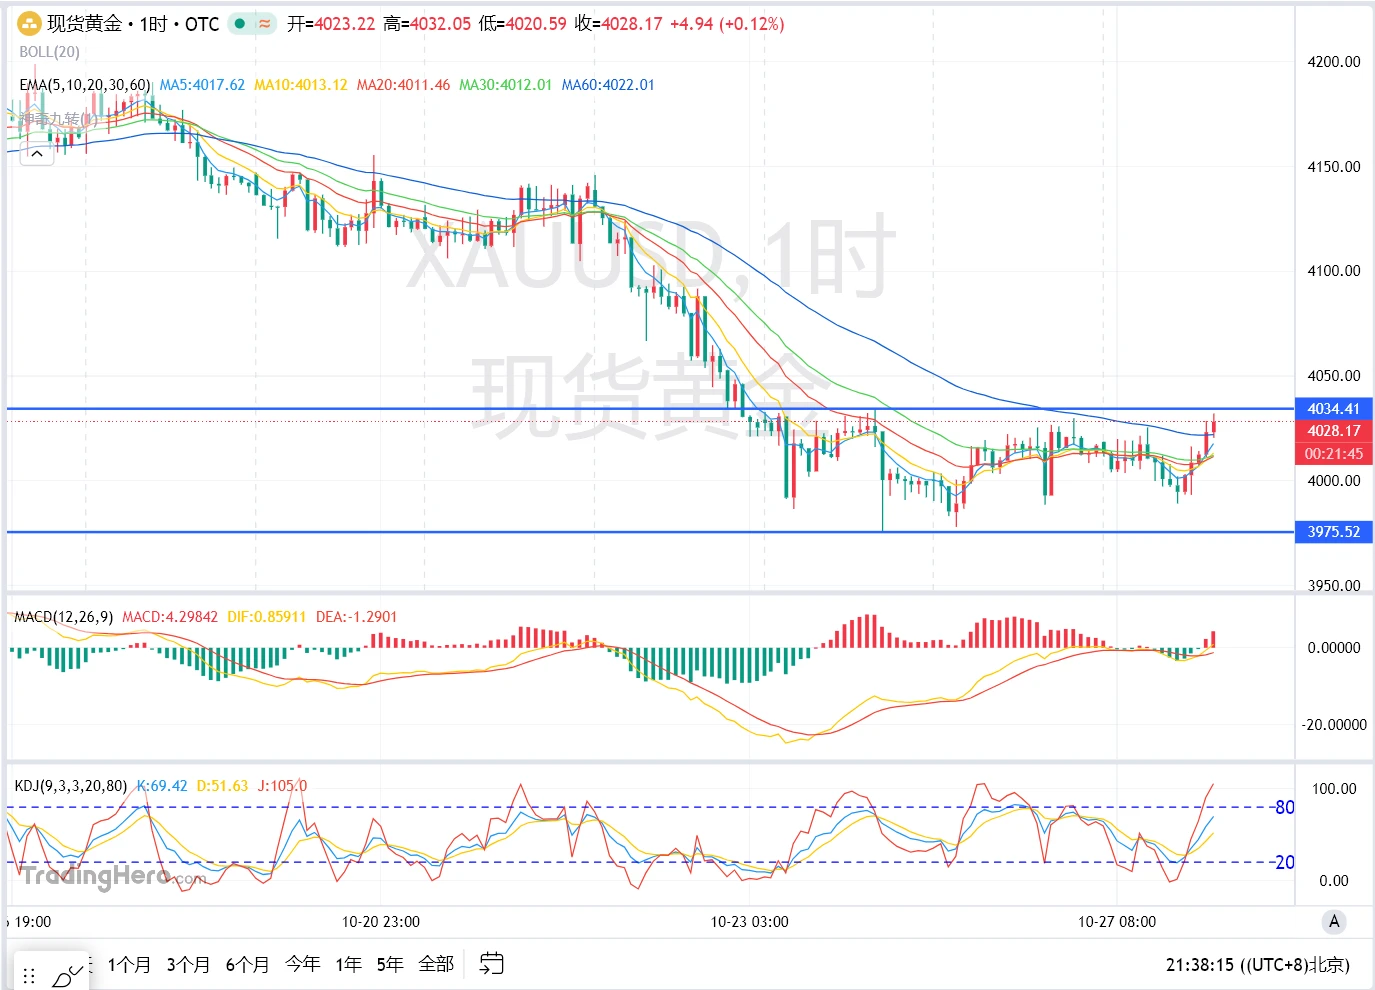Open the go-to-date calendar icon
This screenshot has height=990, width=1375.
[x=491, y=964]
